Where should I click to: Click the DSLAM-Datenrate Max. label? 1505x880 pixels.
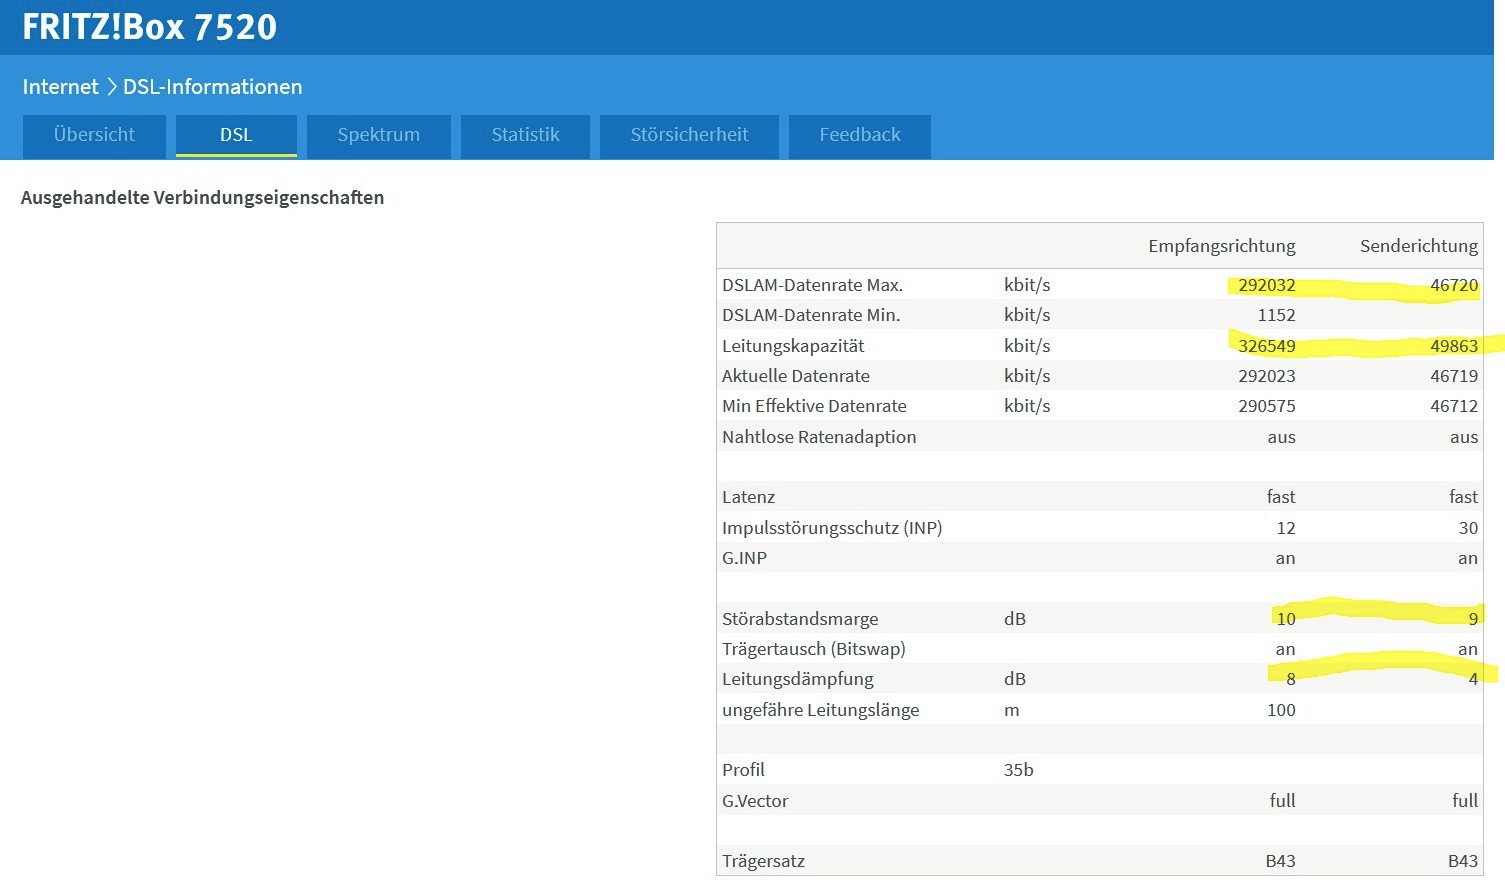[812, 285]
